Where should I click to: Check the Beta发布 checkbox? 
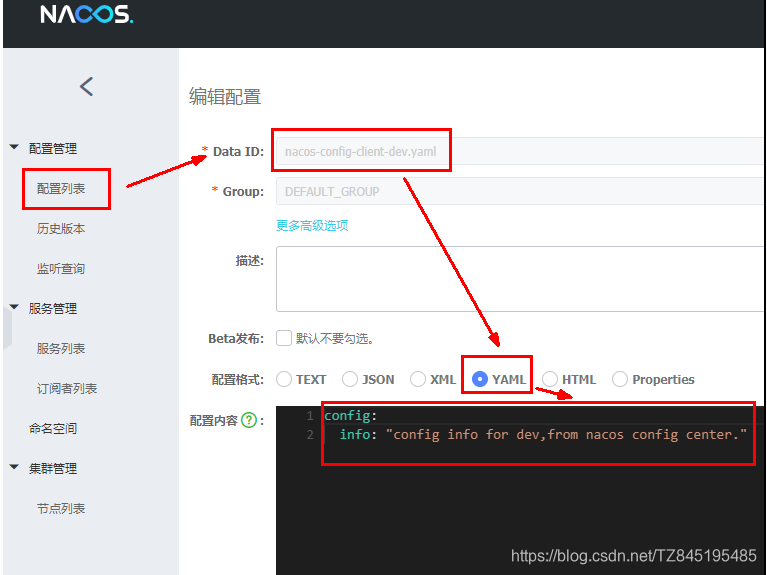(x=284, y=338)
